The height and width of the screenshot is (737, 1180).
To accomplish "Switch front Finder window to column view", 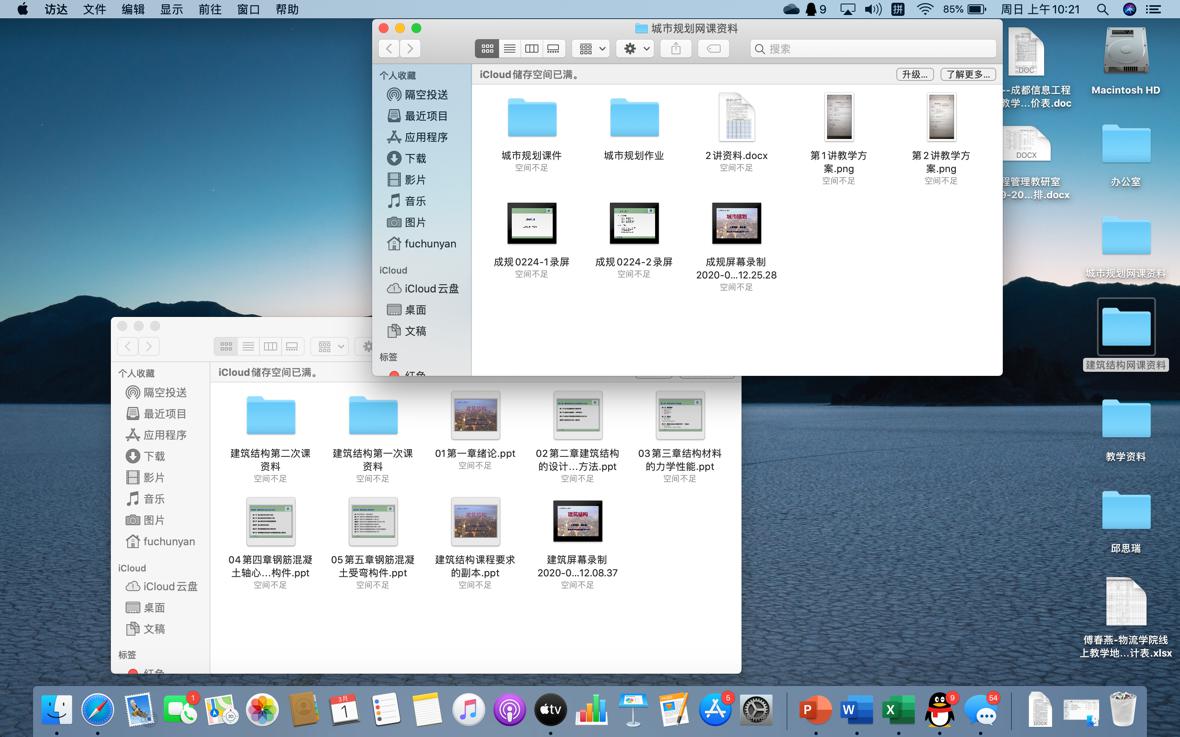I will [531, 48].
